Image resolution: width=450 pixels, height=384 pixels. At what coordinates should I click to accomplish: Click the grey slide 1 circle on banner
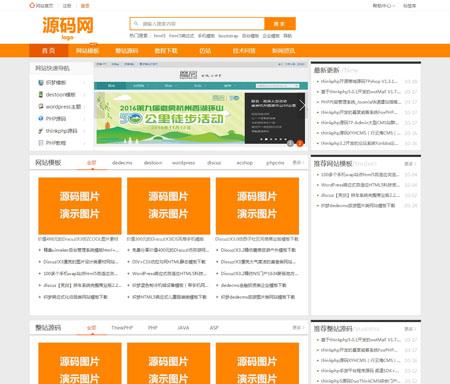[x=290, y=143]
